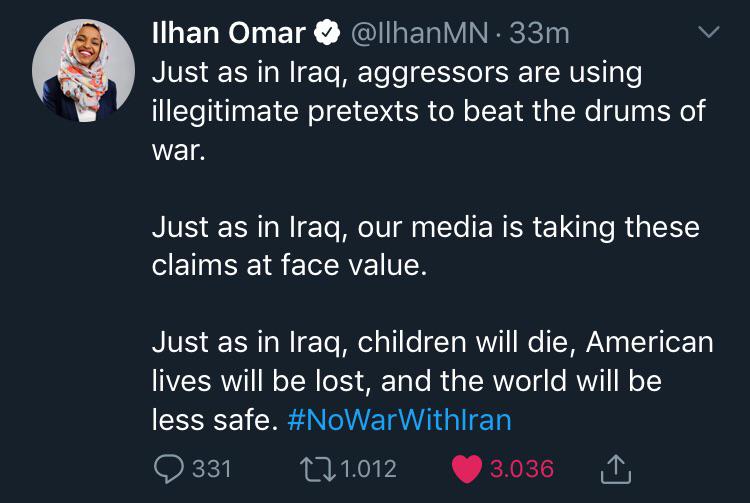The height and width of the screenshot is (503, 750).
Task: Click the paragraph about children will die
Action: pyautogui.click(x=430, y=381)
